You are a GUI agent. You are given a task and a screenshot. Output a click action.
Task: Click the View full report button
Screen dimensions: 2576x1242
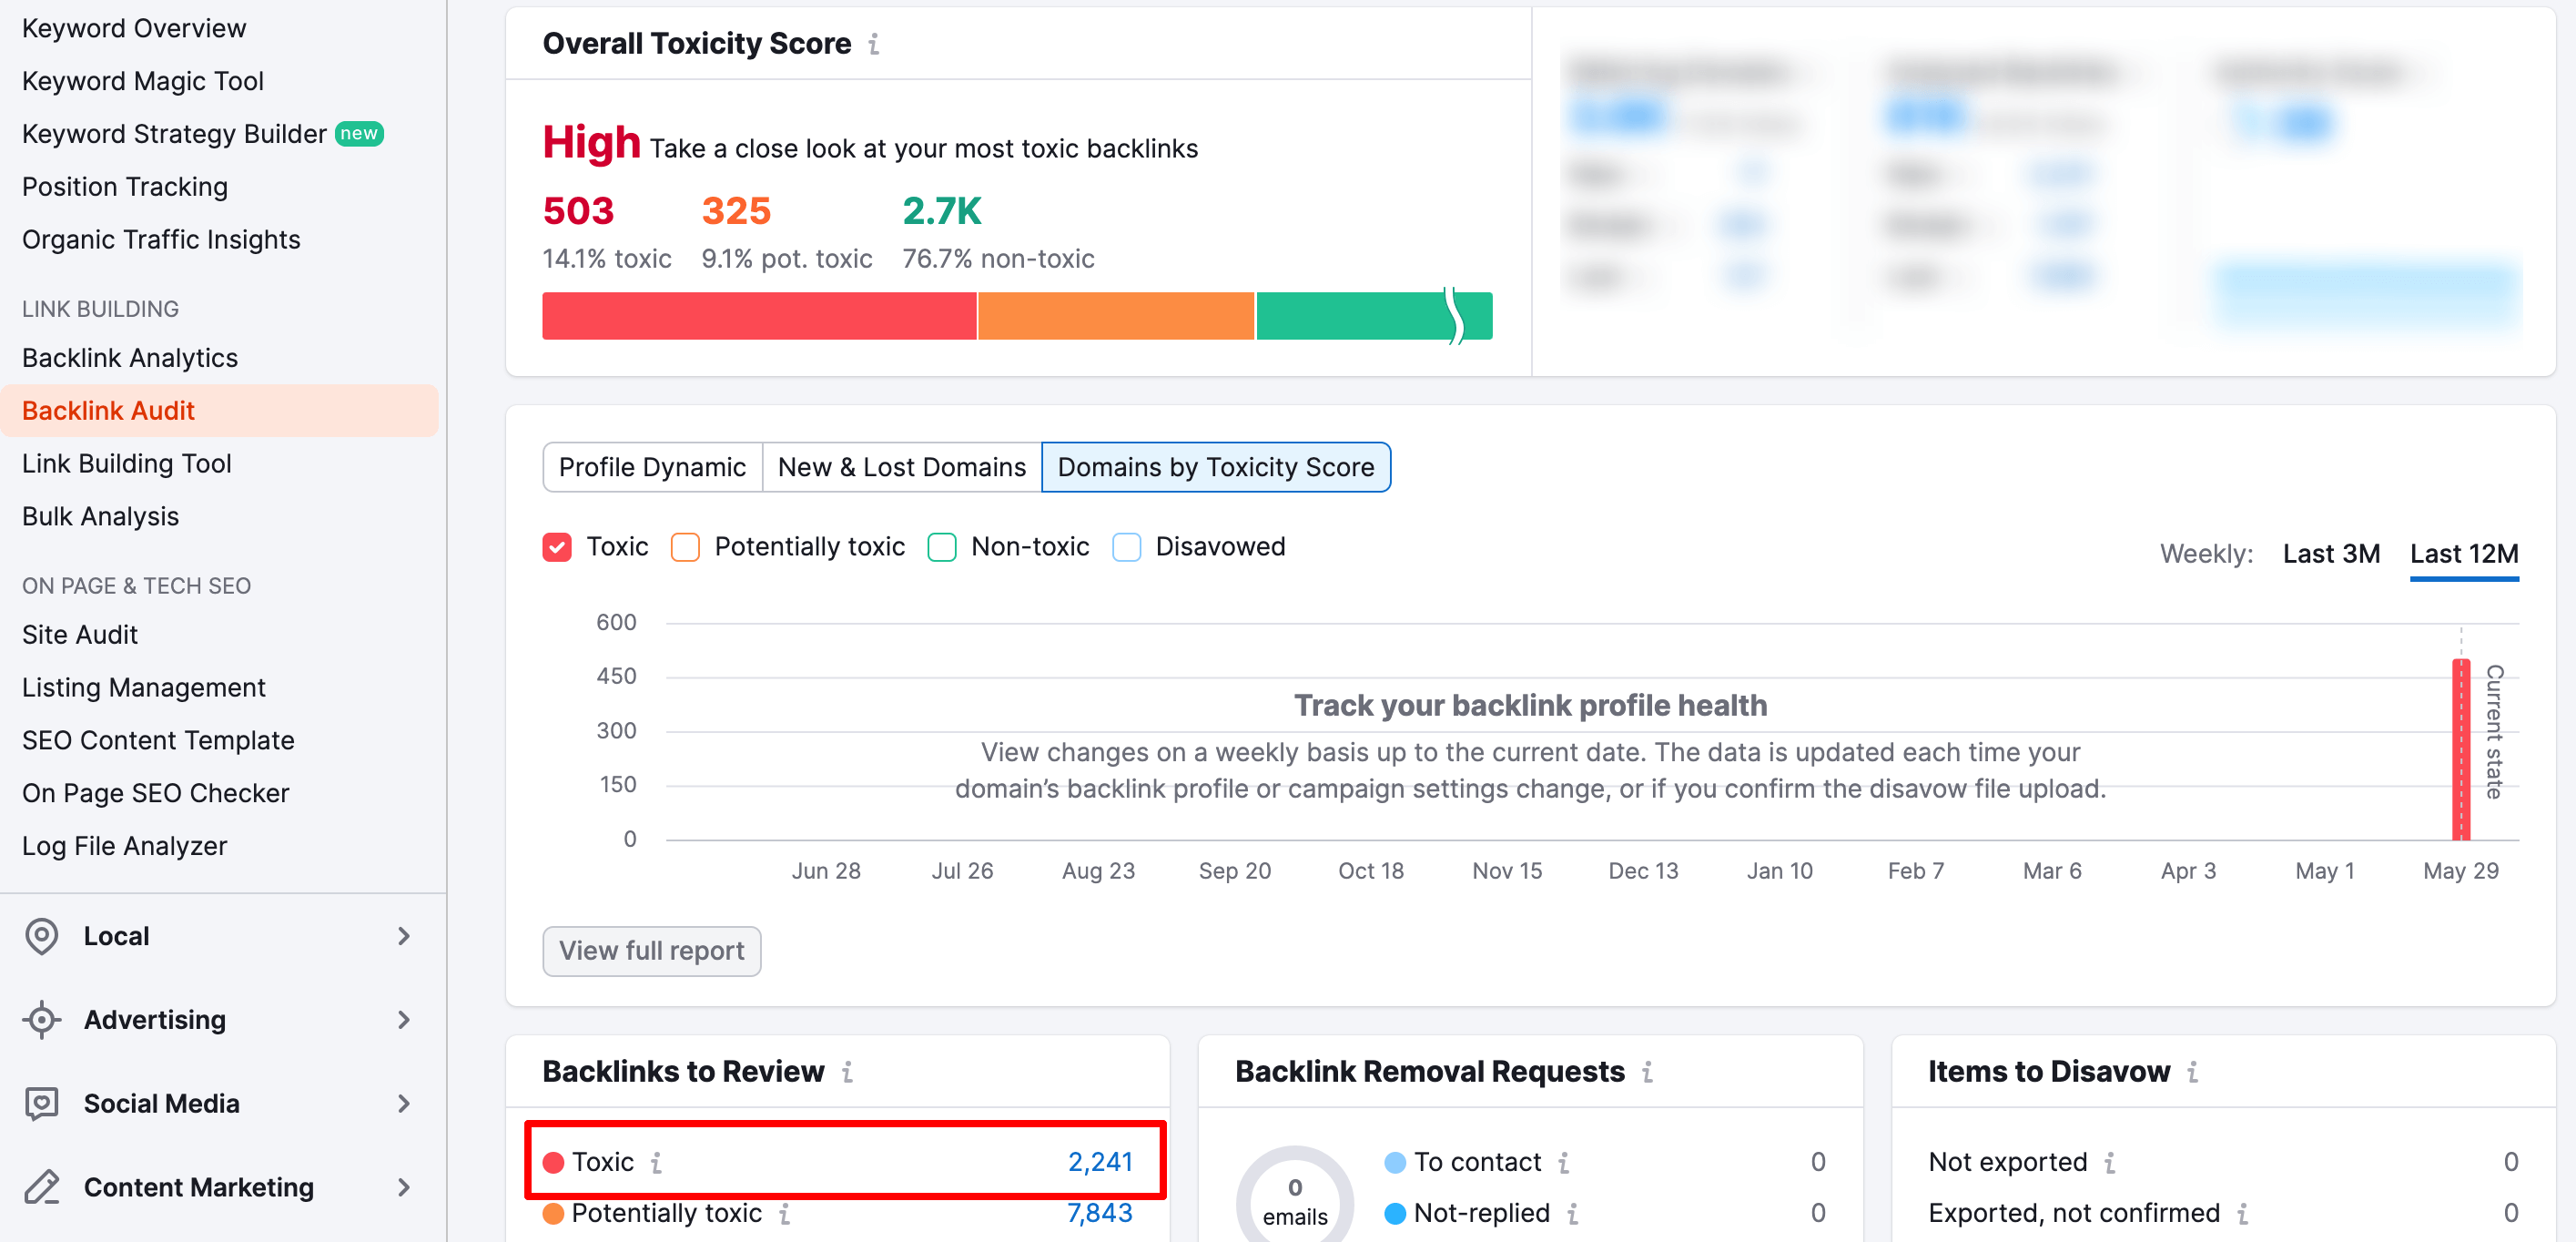click(x=651, y=951)
